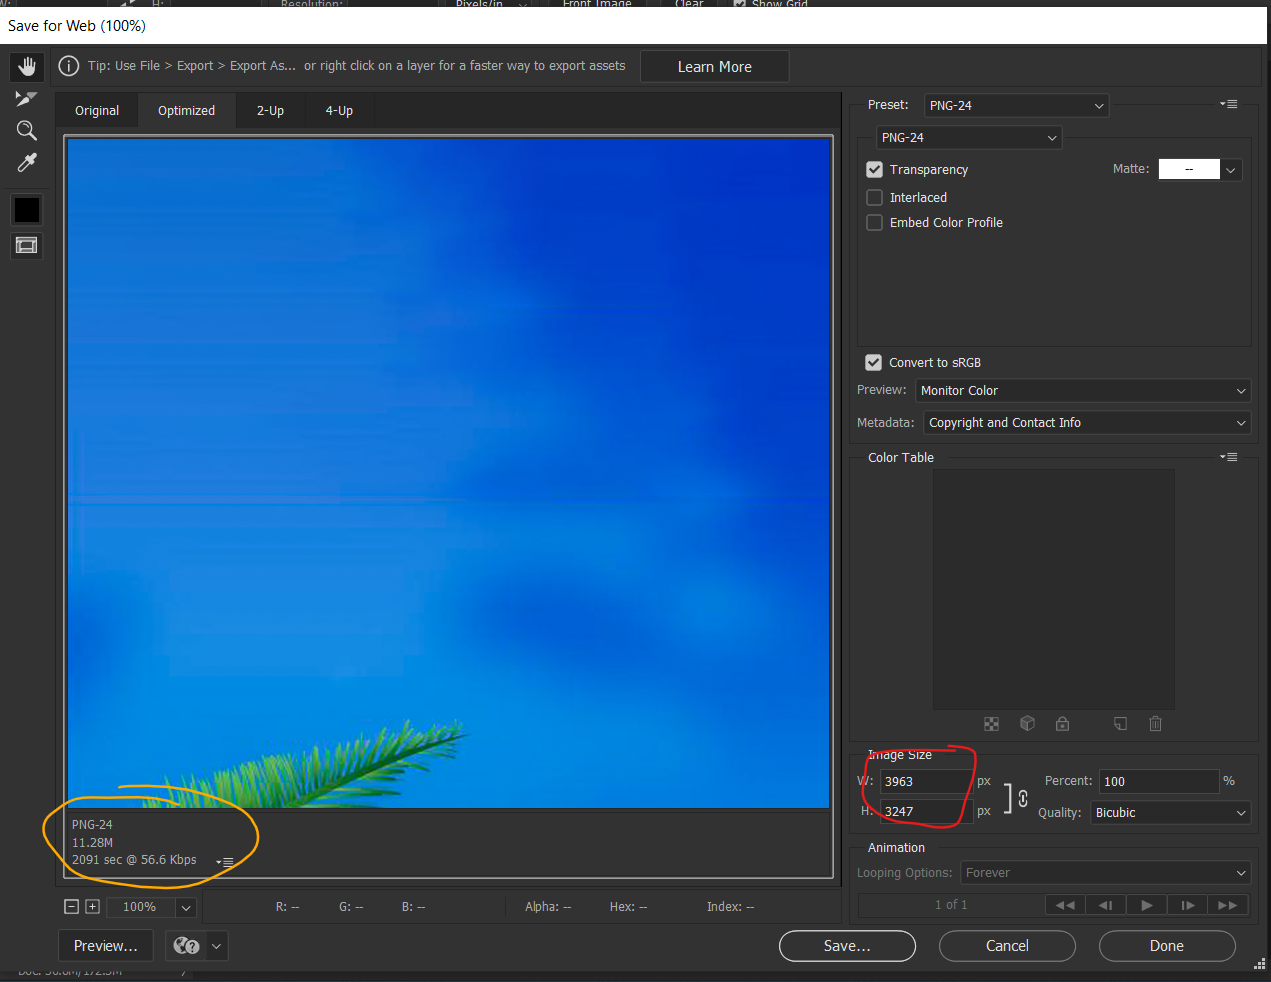Click the delete color trash icon
This screenshot has height=982, width=1271.
[1155, 724]
